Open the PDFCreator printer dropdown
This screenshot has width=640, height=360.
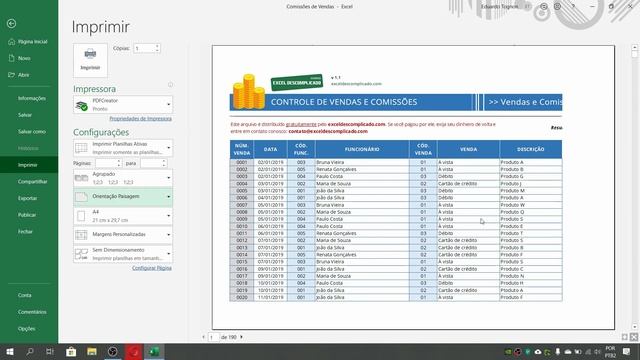(123, 104)
